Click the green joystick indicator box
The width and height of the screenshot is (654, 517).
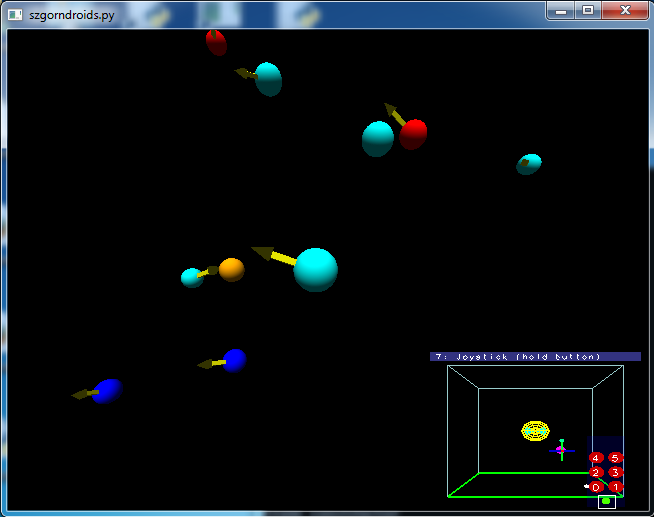click(x=606, y=500)
